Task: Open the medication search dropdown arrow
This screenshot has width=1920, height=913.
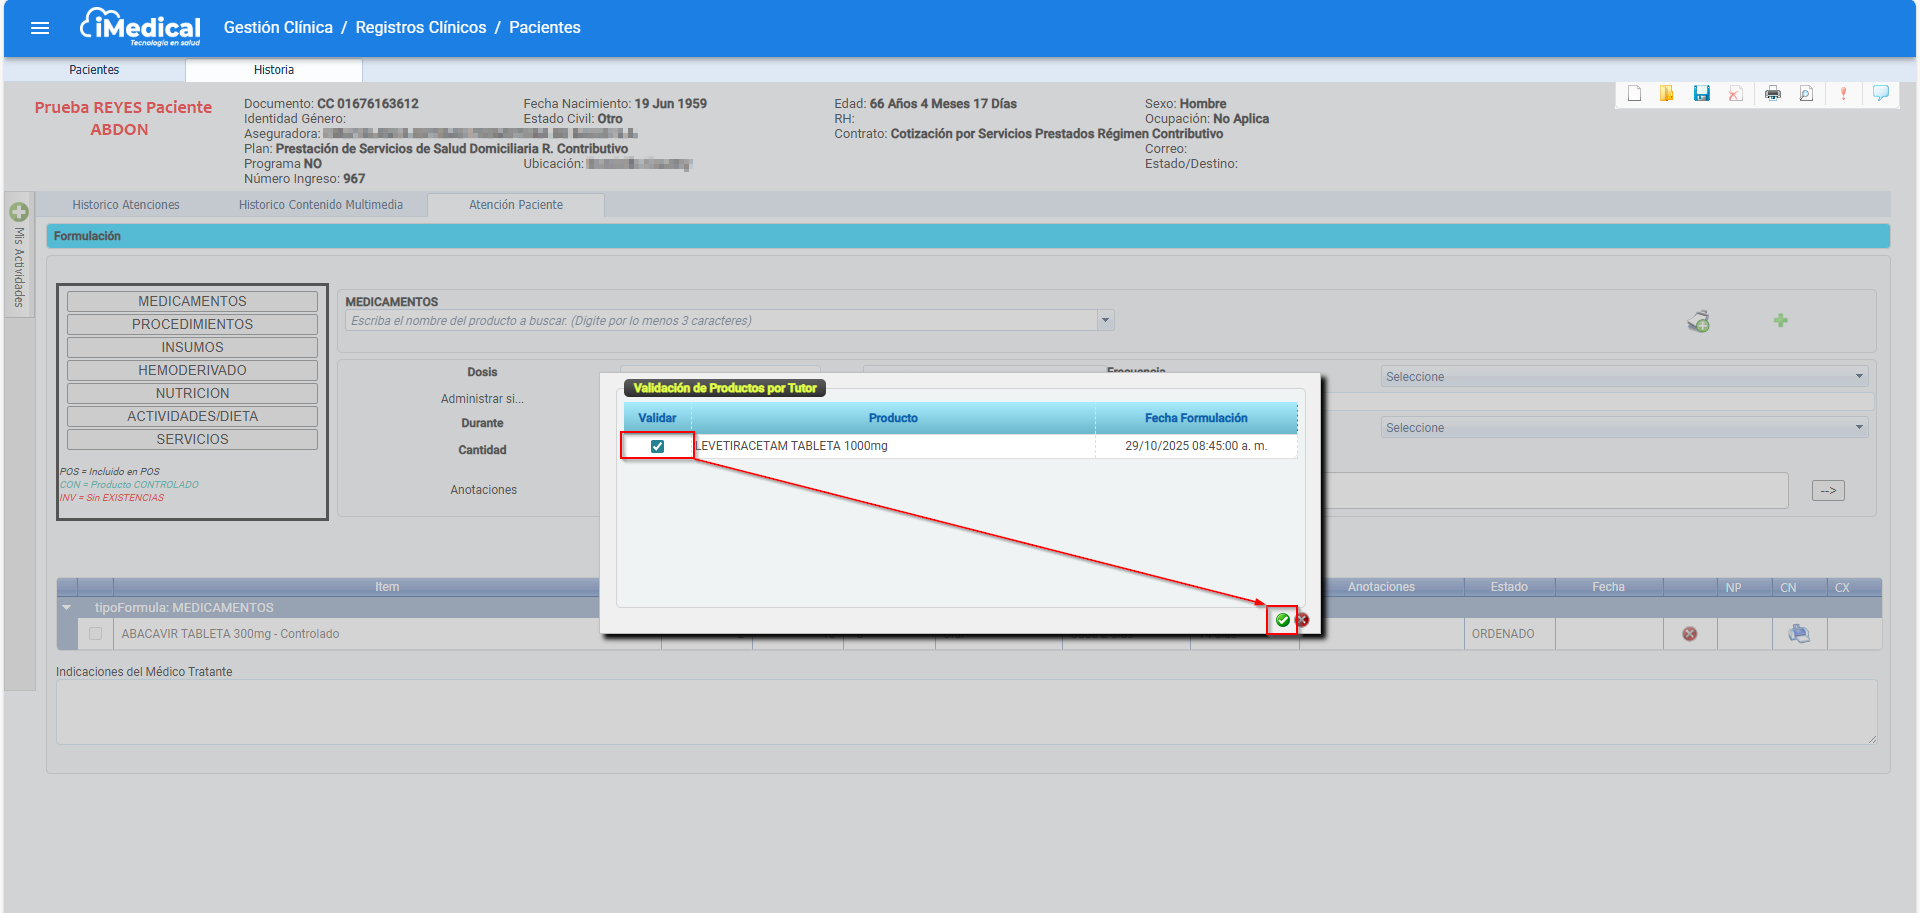Action: [x=1105, y=321]
